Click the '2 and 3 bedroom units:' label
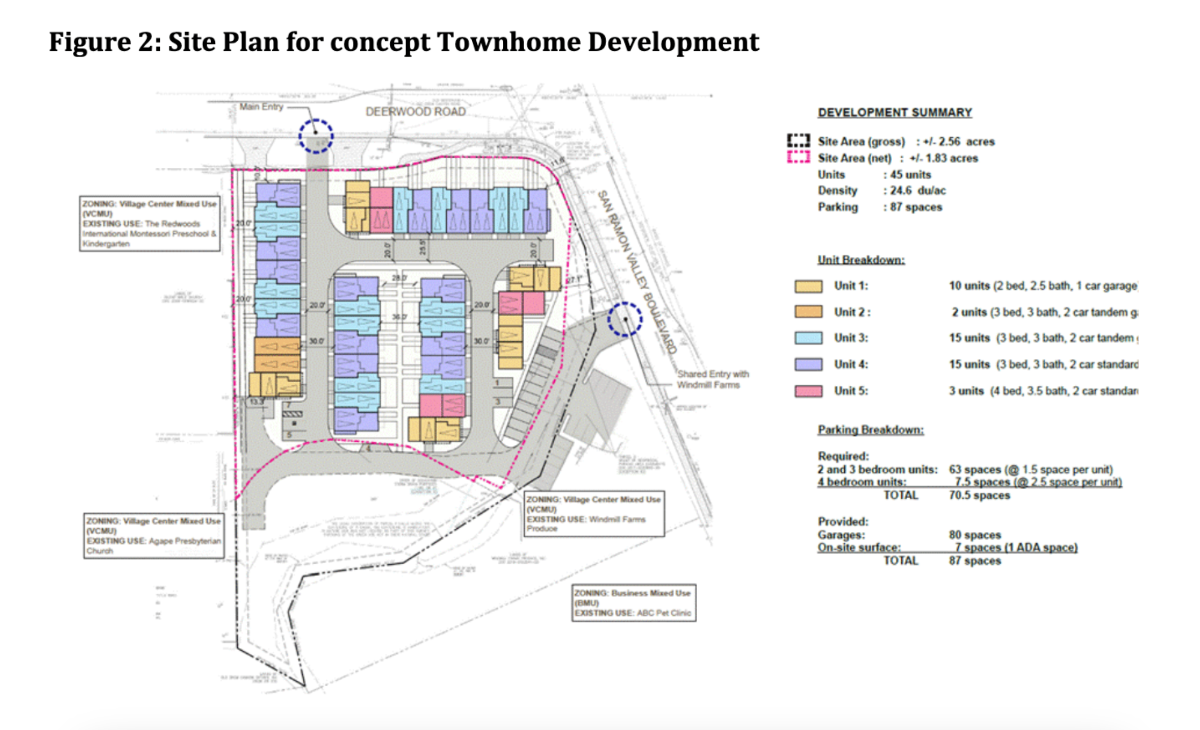This screenshot has height=730, width=1200. tap(877, 470)
